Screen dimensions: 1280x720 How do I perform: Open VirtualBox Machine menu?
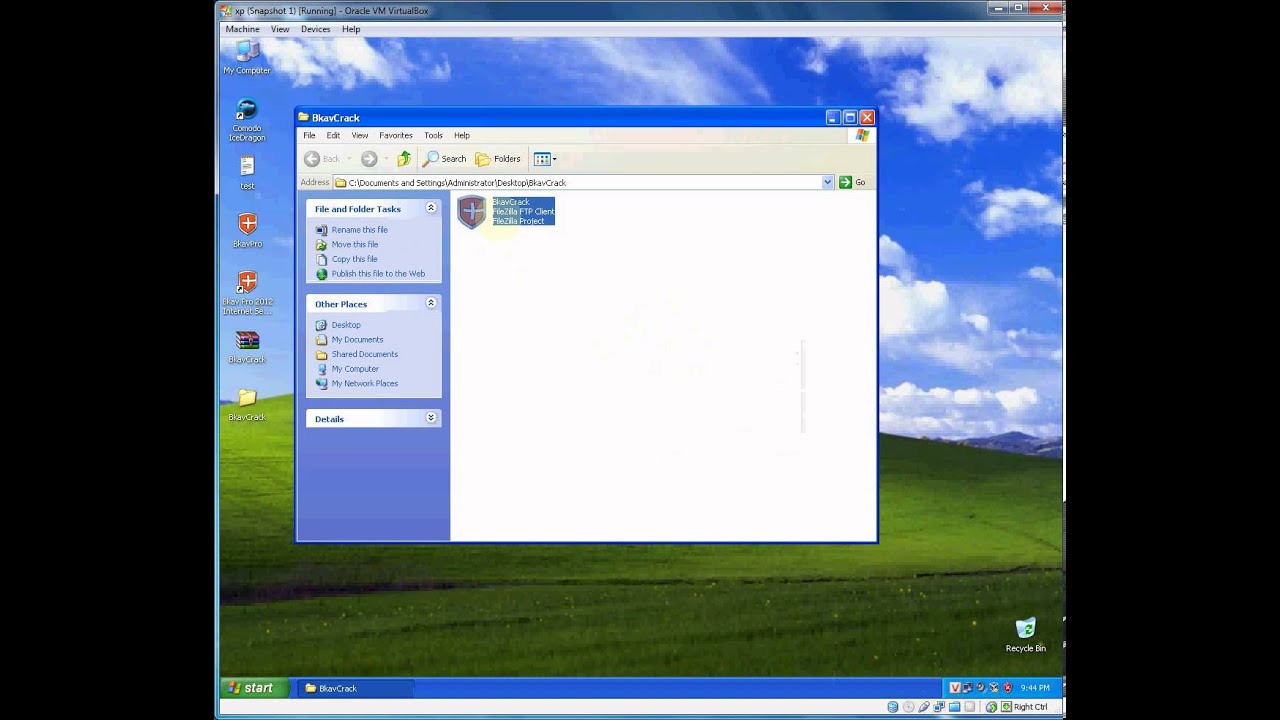pyautogui.click(x=242, y=29)
